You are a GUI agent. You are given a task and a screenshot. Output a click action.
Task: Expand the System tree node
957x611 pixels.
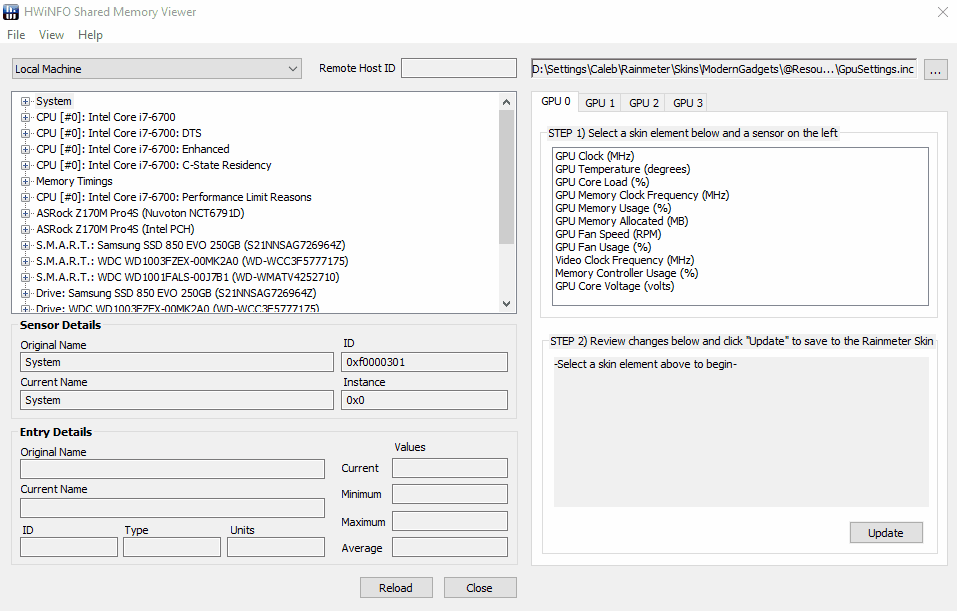click(25, 101)
